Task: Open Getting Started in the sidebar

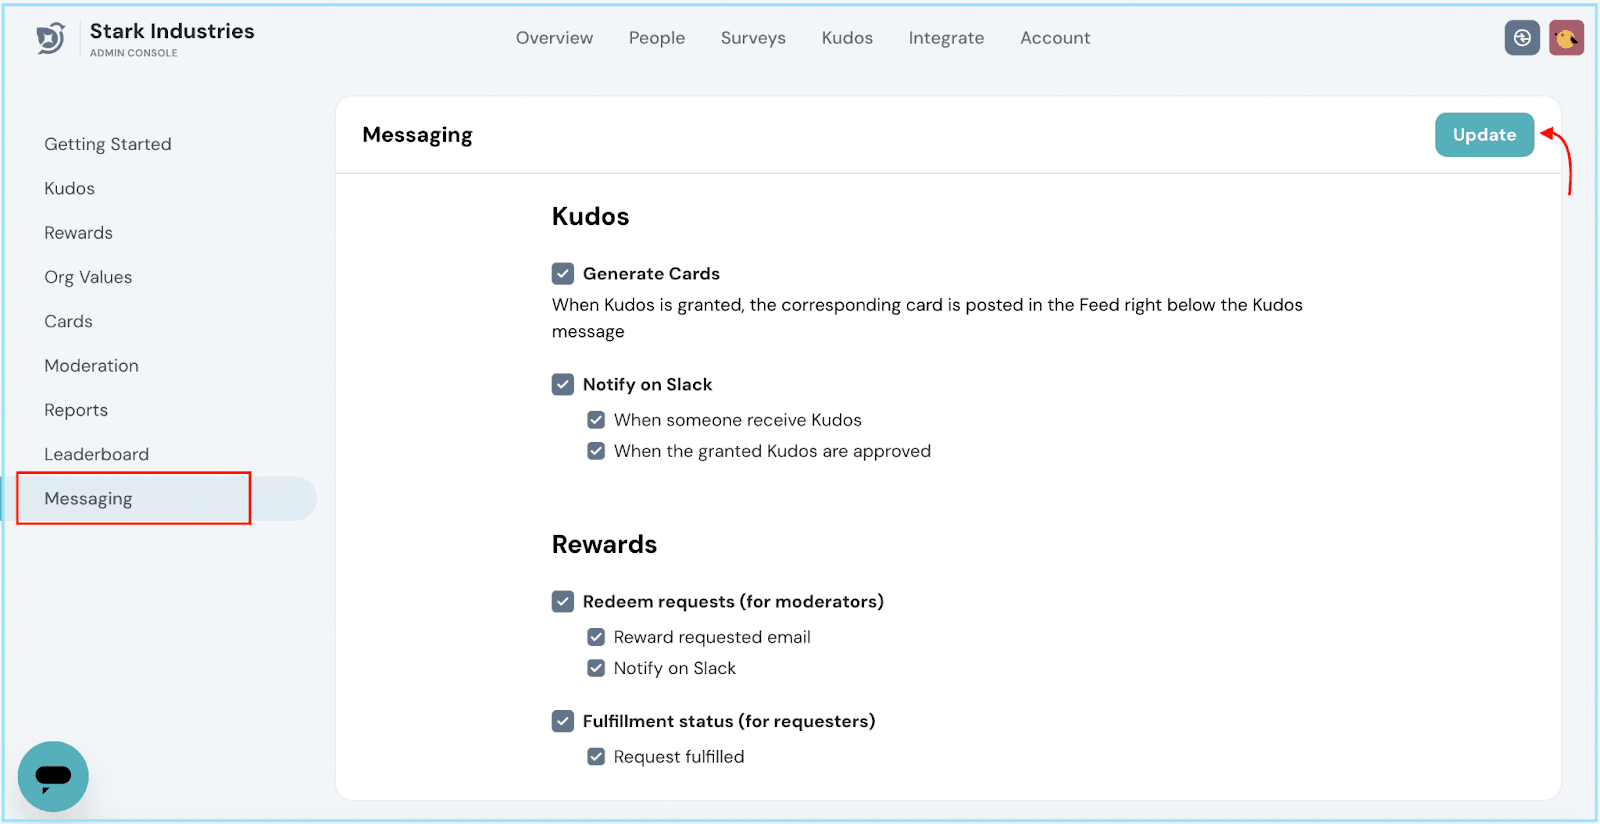Action: click(x=108, y=144)
